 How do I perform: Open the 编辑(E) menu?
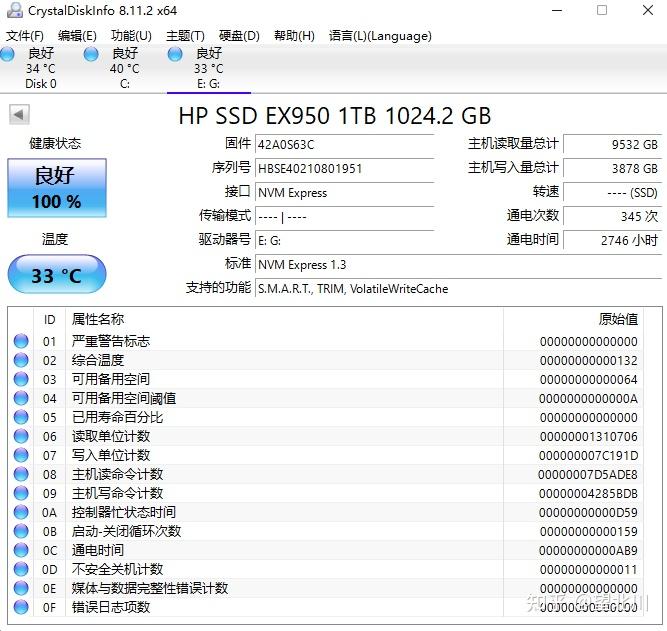[77, 36]
